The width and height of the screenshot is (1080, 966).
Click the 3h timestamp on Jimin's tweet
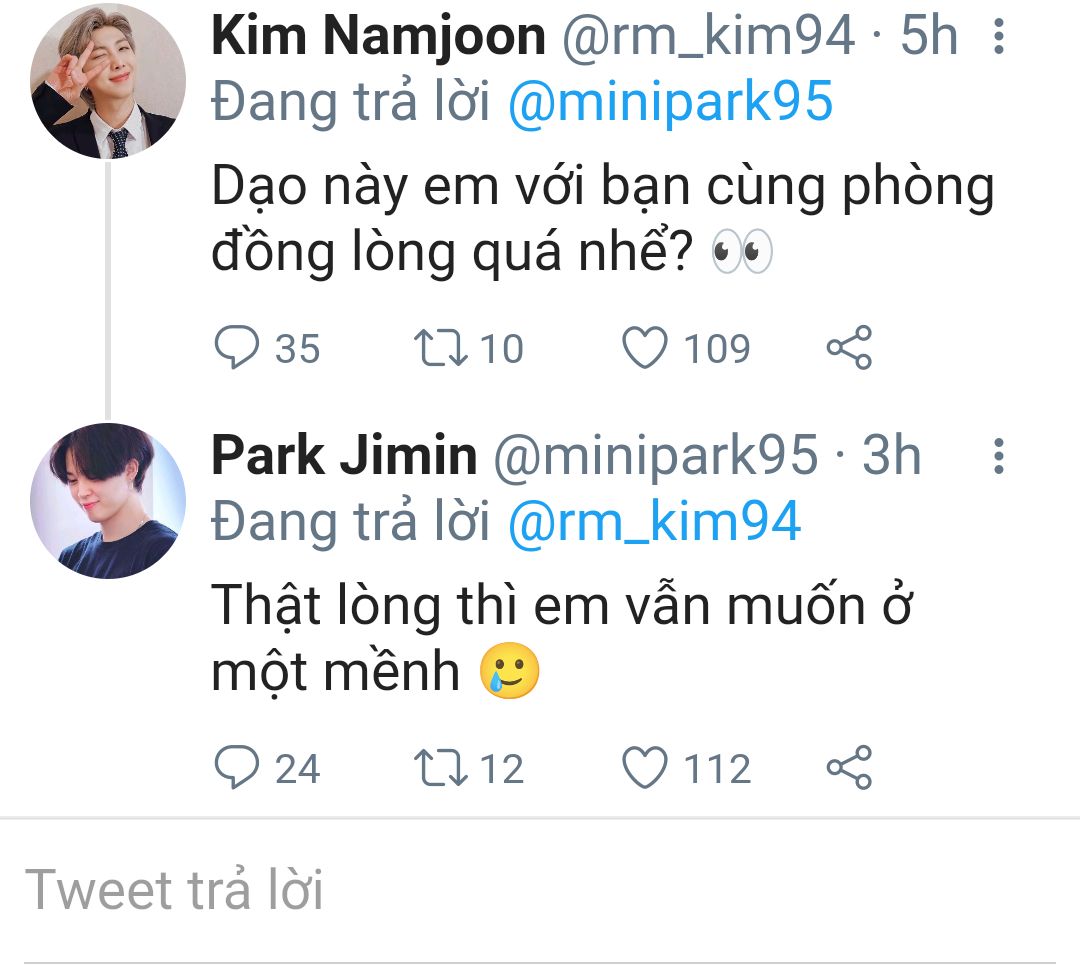coord(892,456)
